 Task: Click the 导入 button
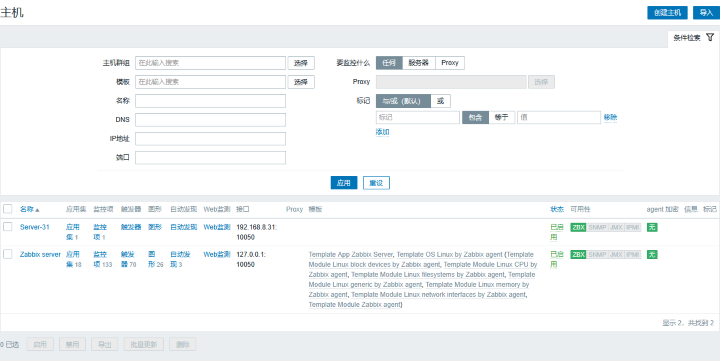coord(706,13)
